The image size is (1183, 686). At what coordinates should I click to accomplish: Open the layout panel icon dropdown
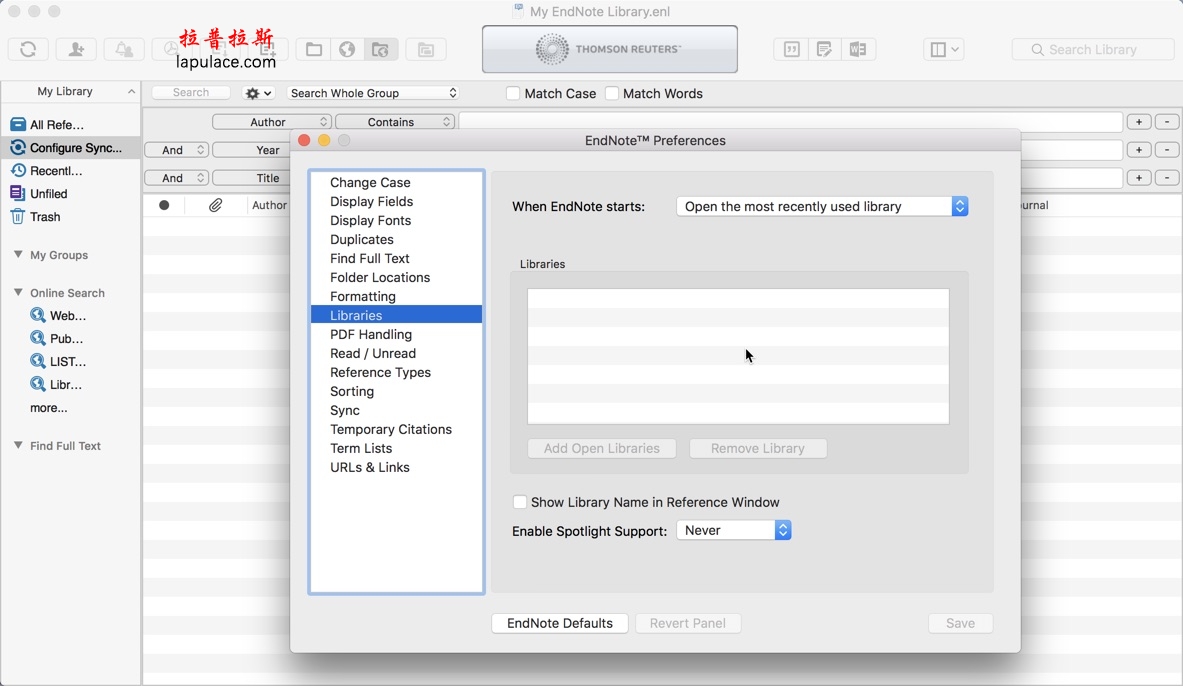[944, 49]
